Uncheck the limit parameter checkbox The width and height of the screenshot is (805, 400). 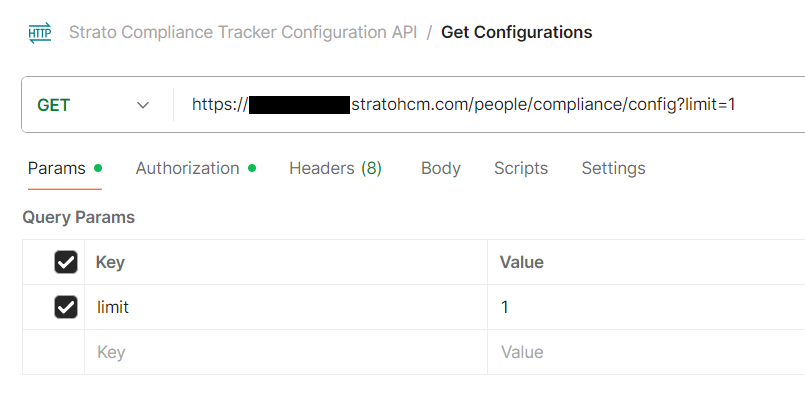point(66,307)
